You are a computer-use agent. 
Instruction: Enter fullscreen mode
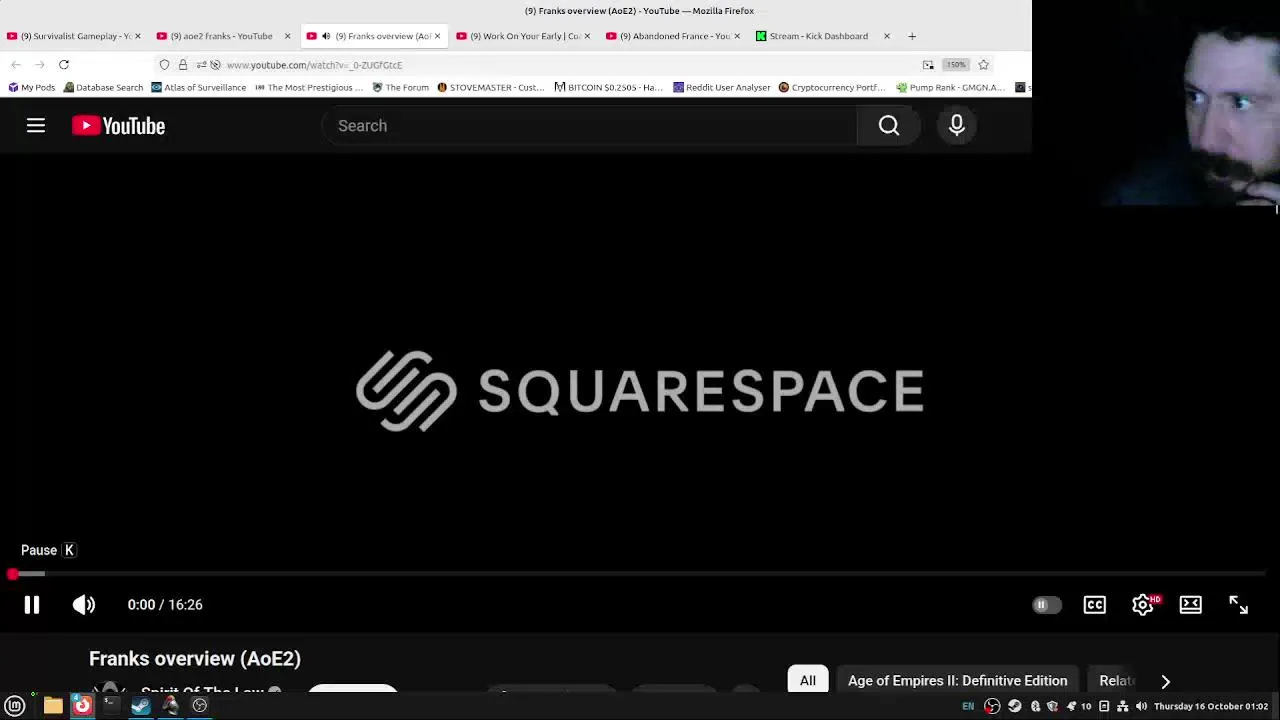coord(1239,604)
